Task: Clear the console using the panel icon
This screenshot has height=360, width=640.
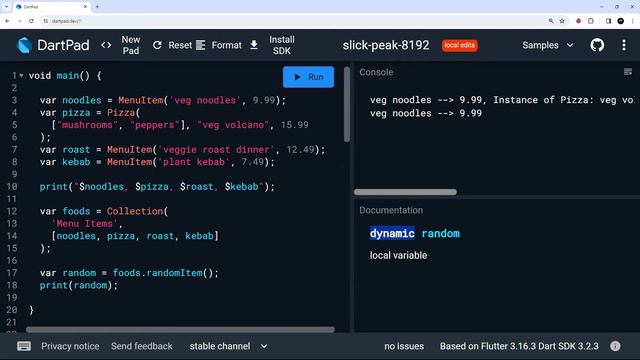Action: pos(628,72)
